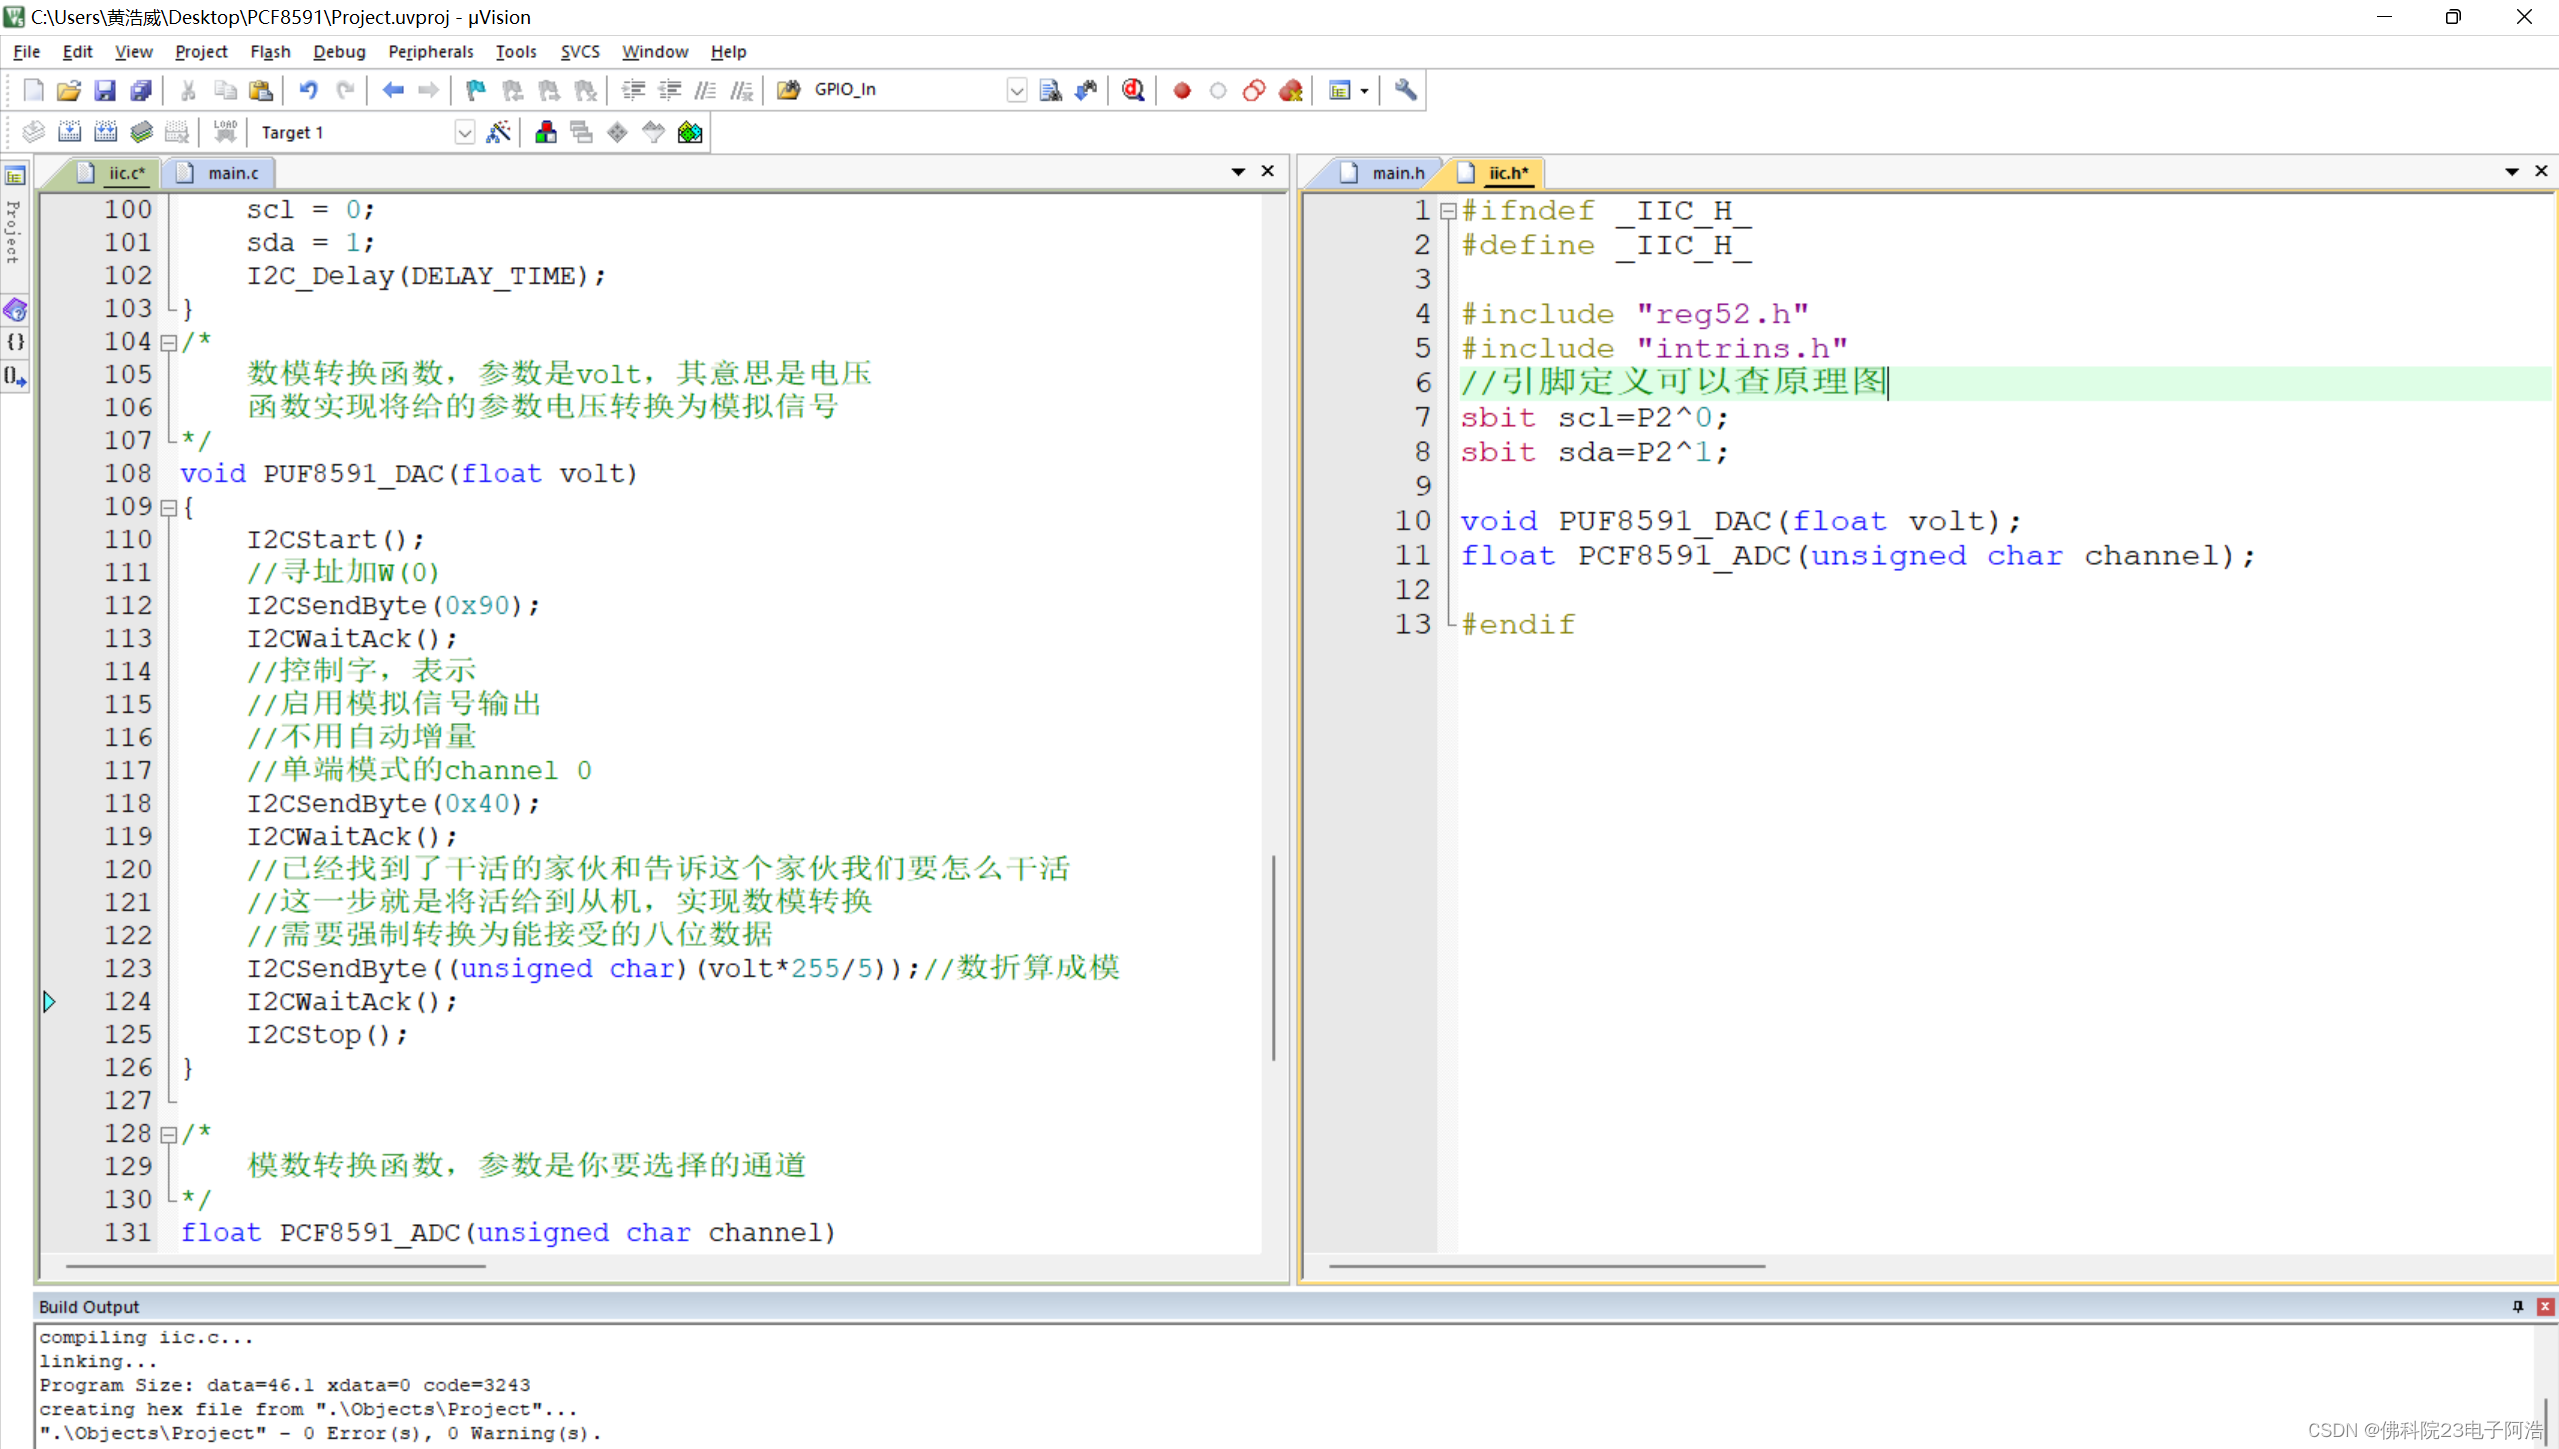Collapse the function body at line 109

tap(169, 508)
